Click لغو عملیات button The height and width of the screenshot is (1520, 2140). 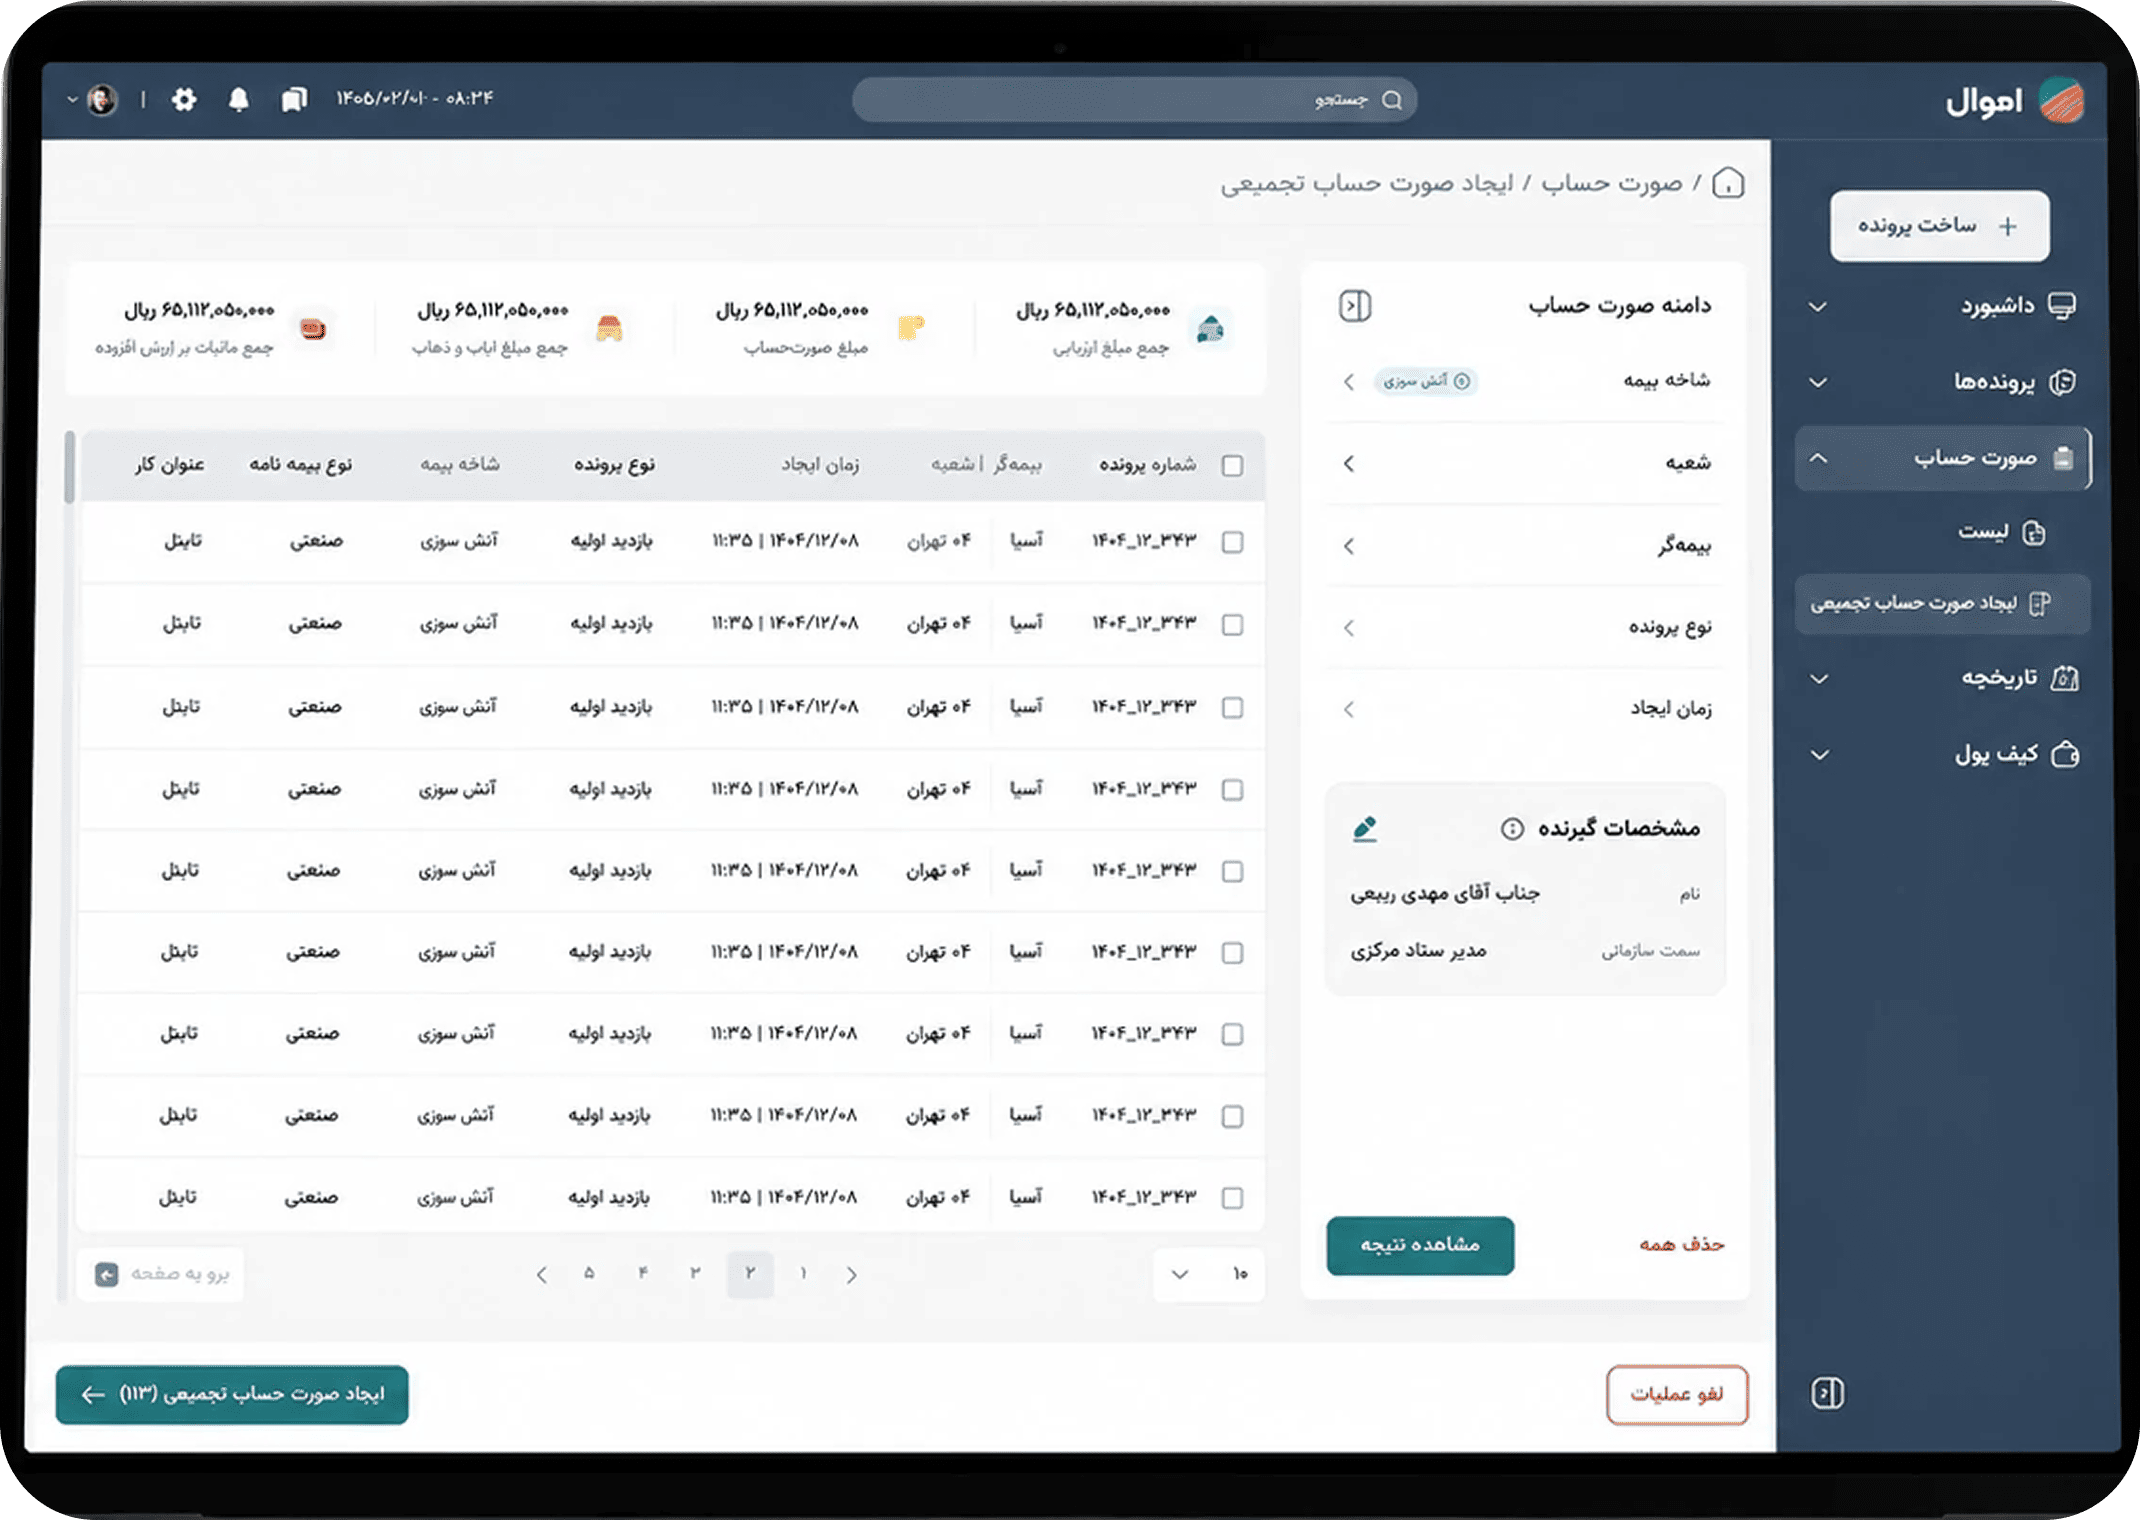pos(1677,1394)
